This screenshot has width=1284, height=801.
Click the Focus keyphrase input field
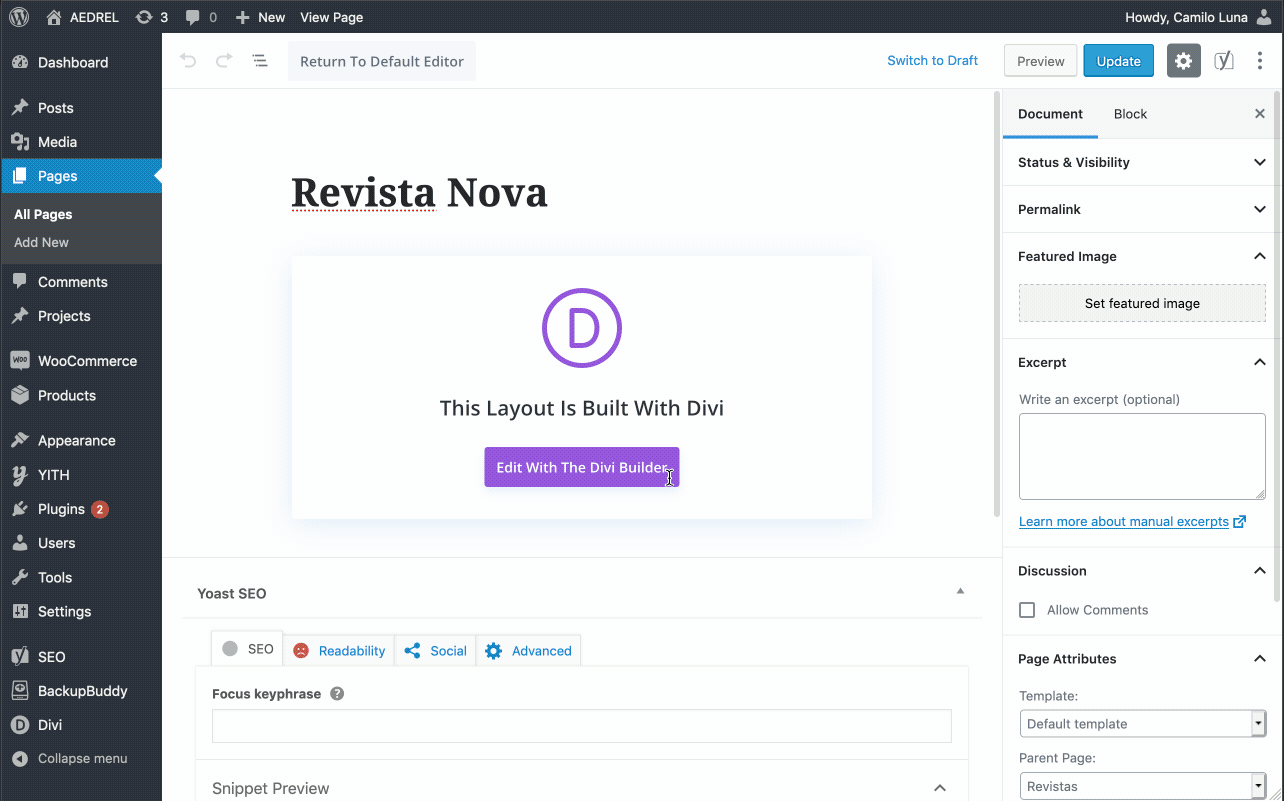tap(581, 727)
